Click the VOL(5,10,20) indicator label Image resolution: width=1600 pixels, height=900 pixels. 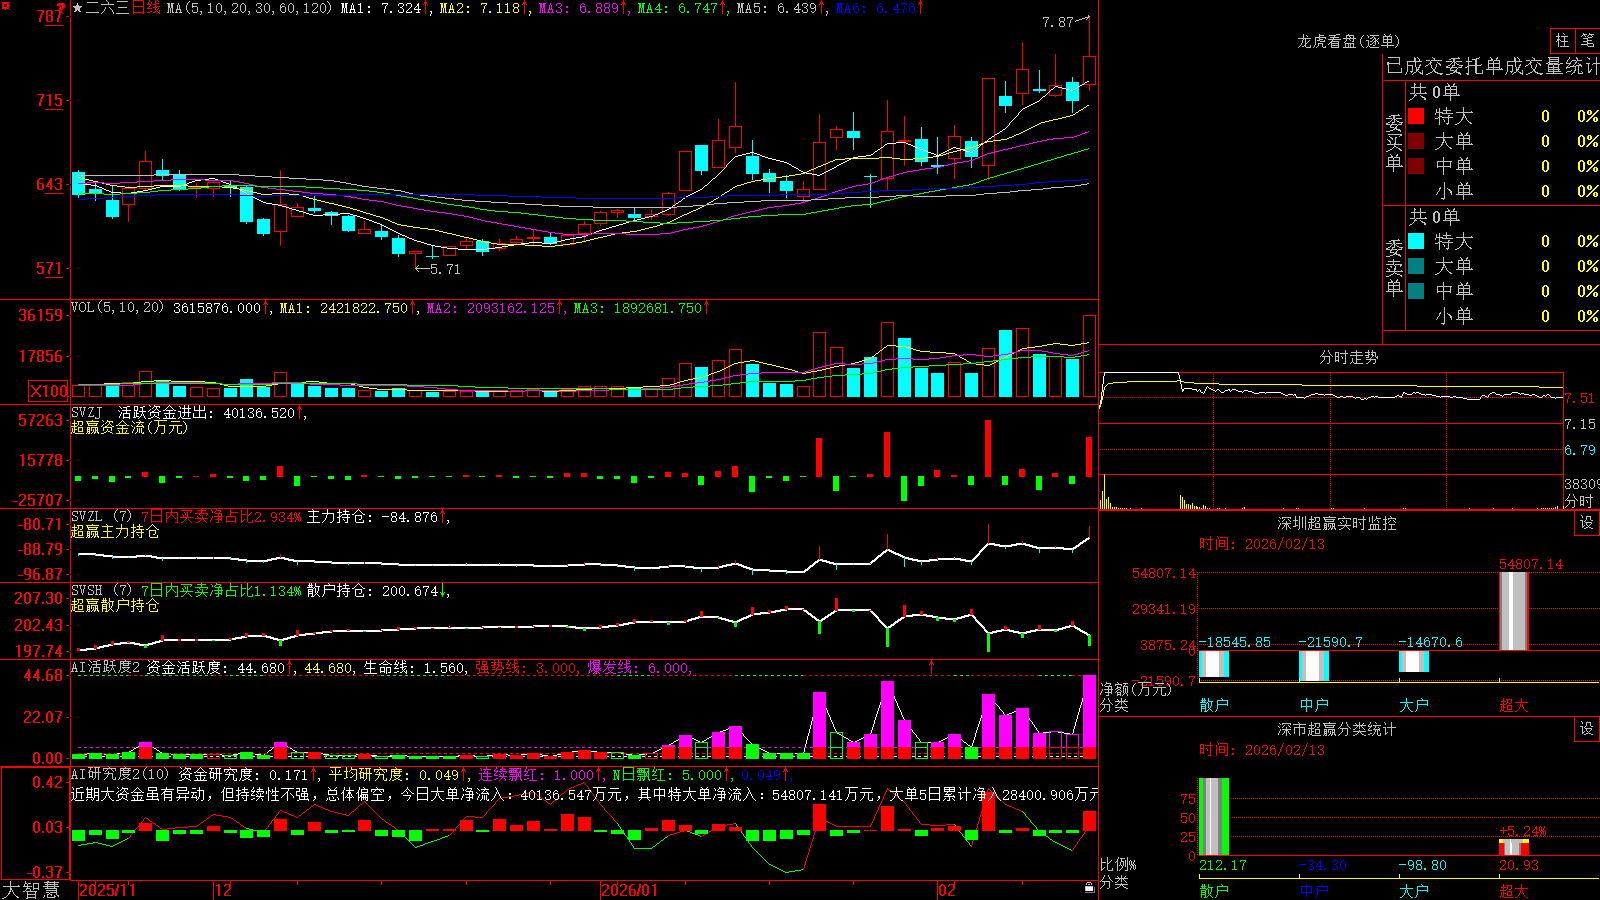117,307
